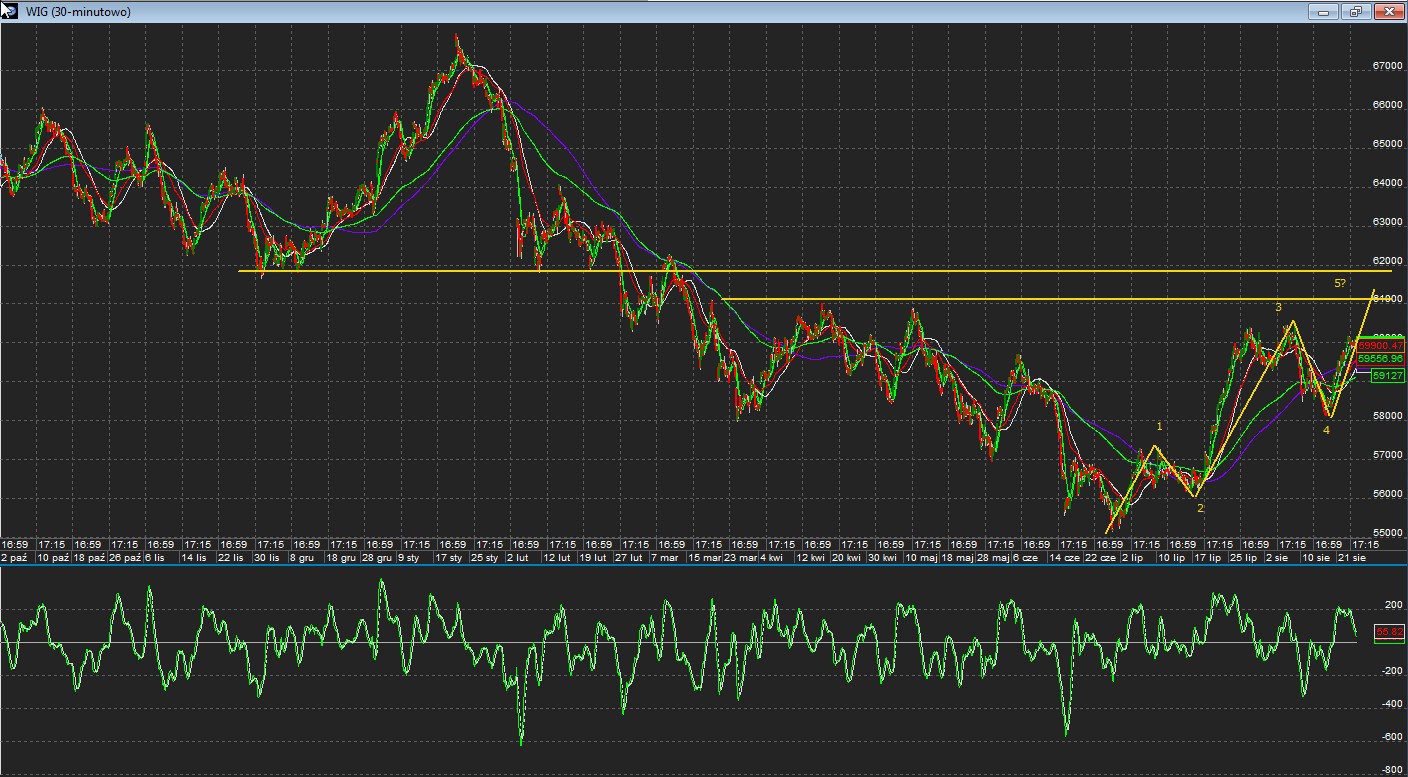Click the red oscillator value tag
This screenshot has width=1408, height=777.
(1389, 632)
